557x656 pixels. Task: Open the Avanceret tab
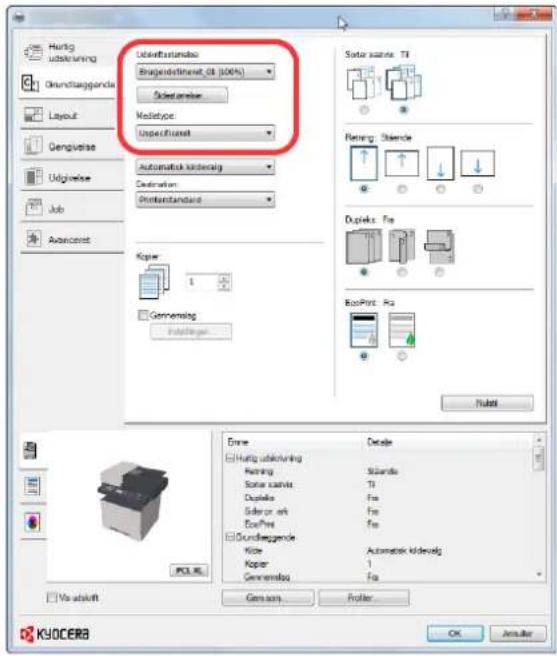pos(72,240)
